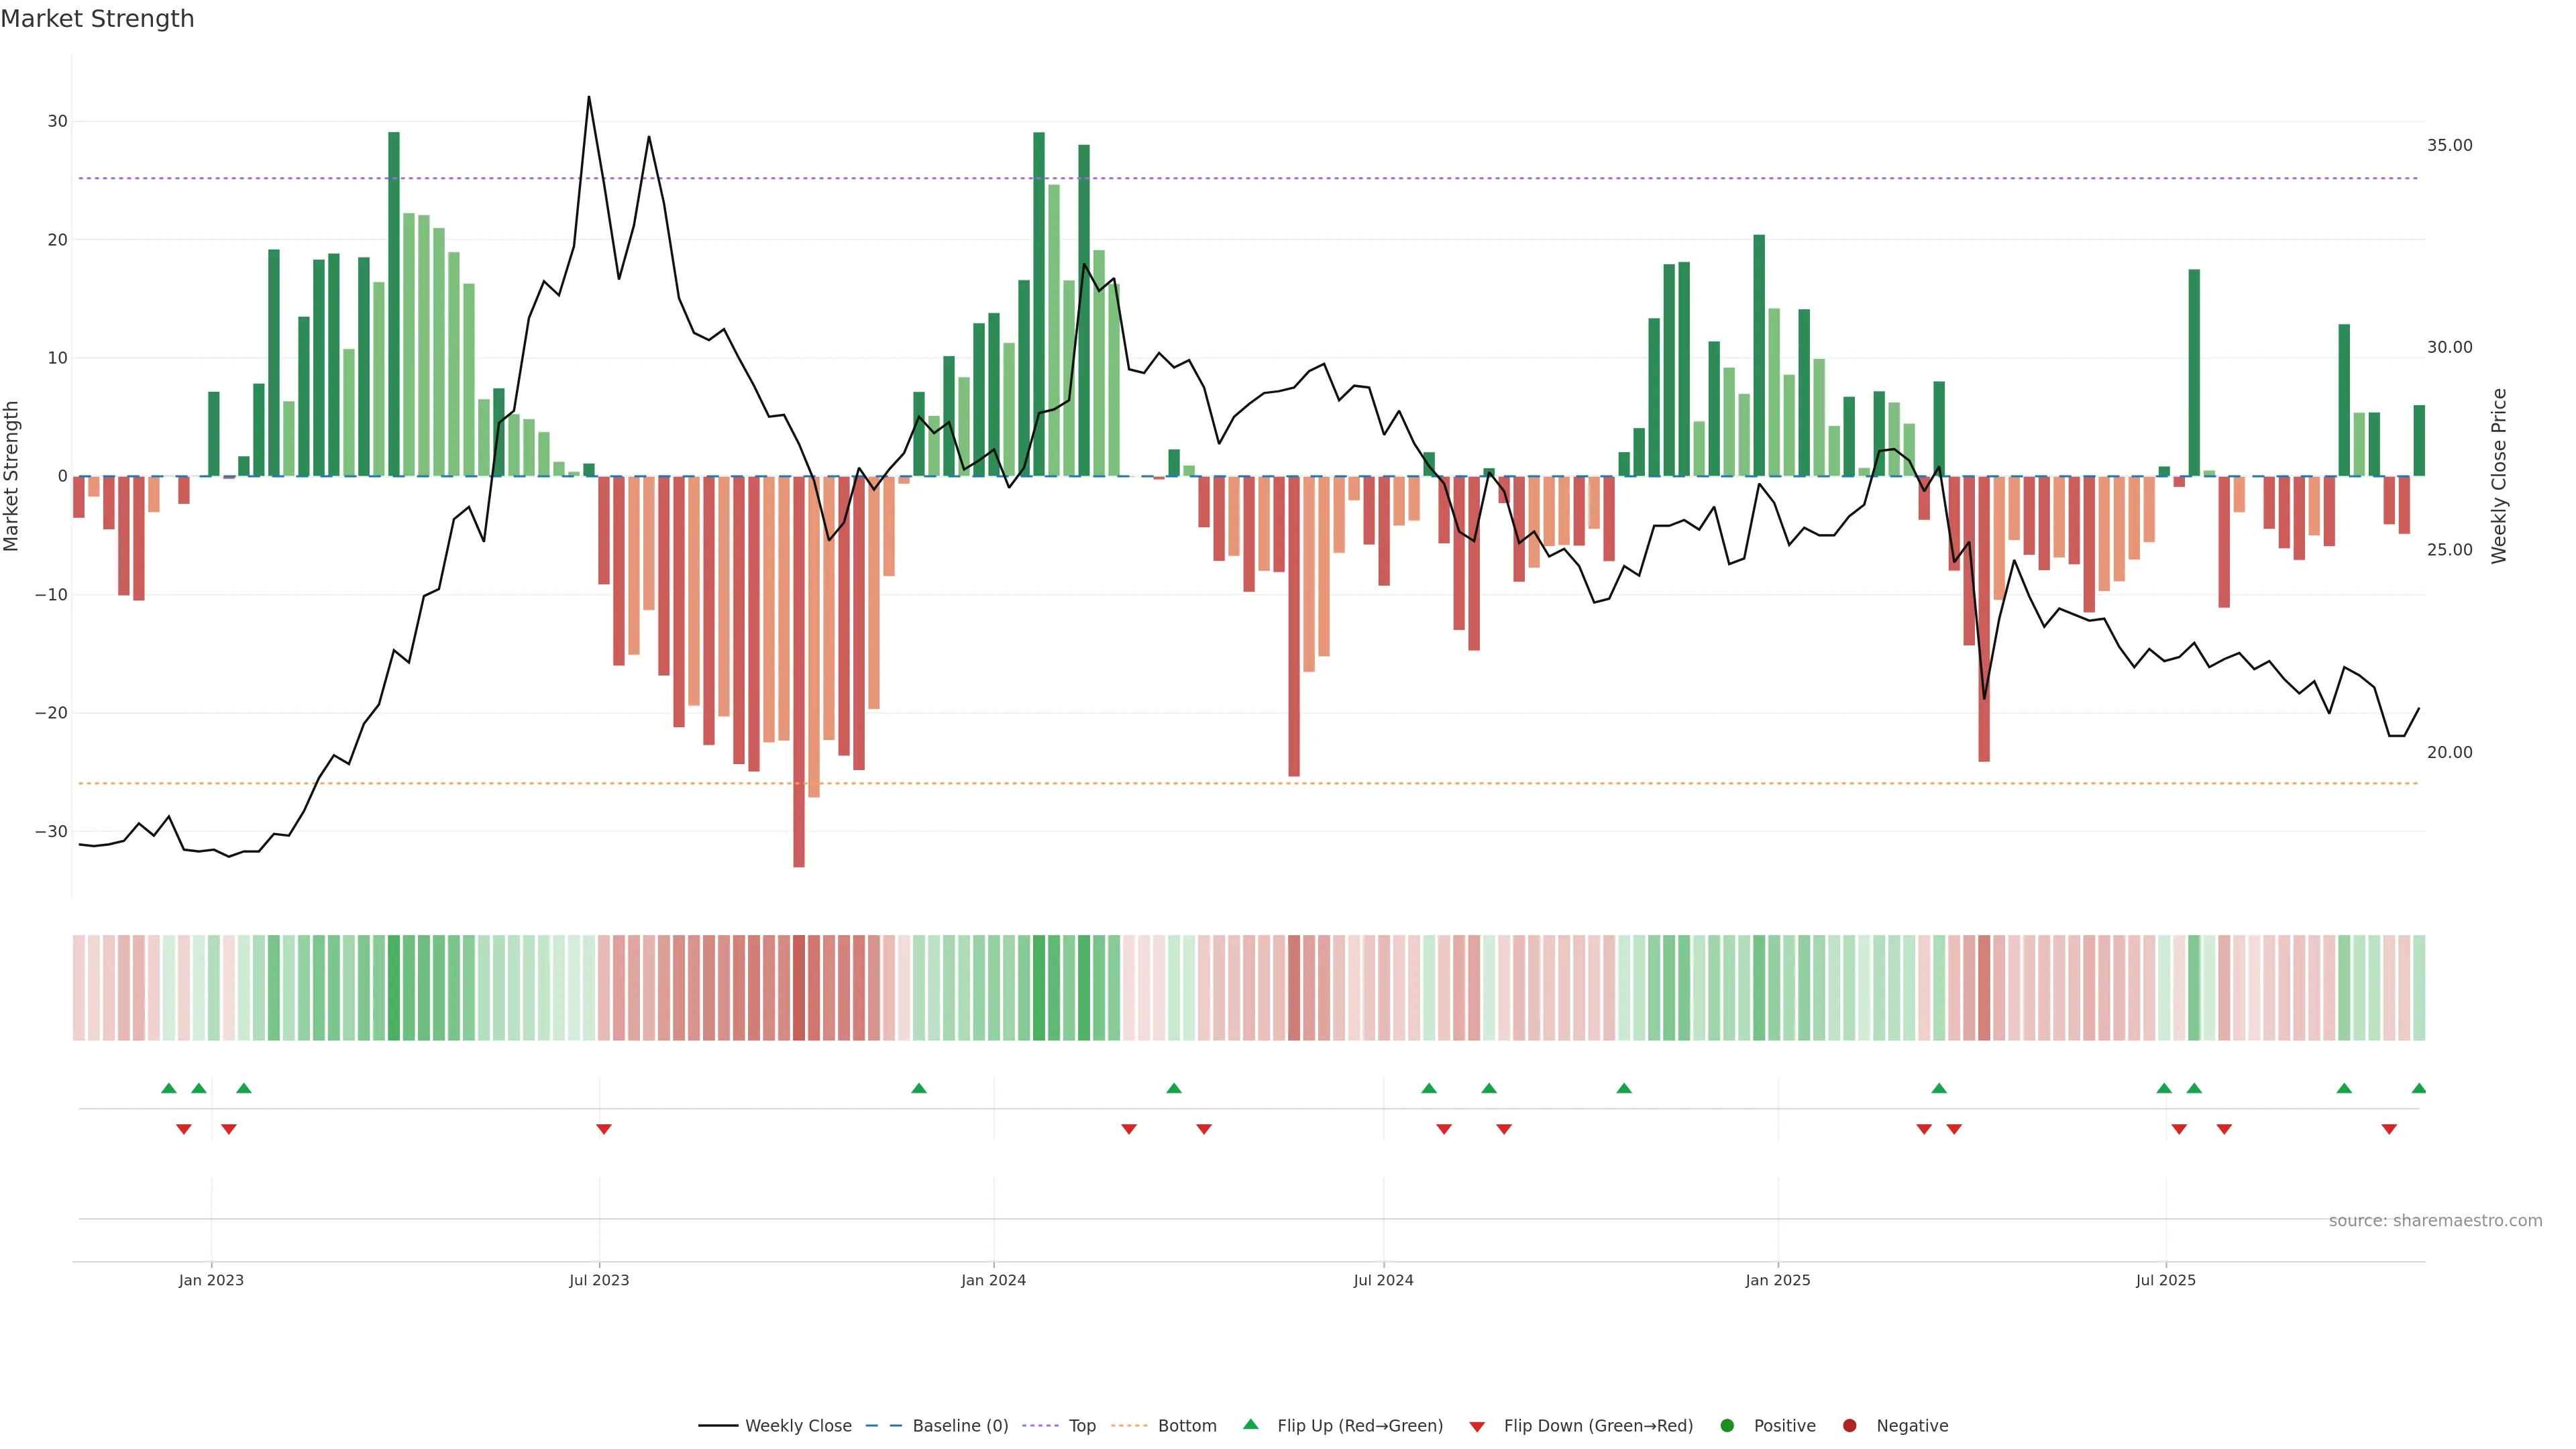Click the green Positive circle legend icon
2576x1449 pixels.
tap(1727, 1425)
